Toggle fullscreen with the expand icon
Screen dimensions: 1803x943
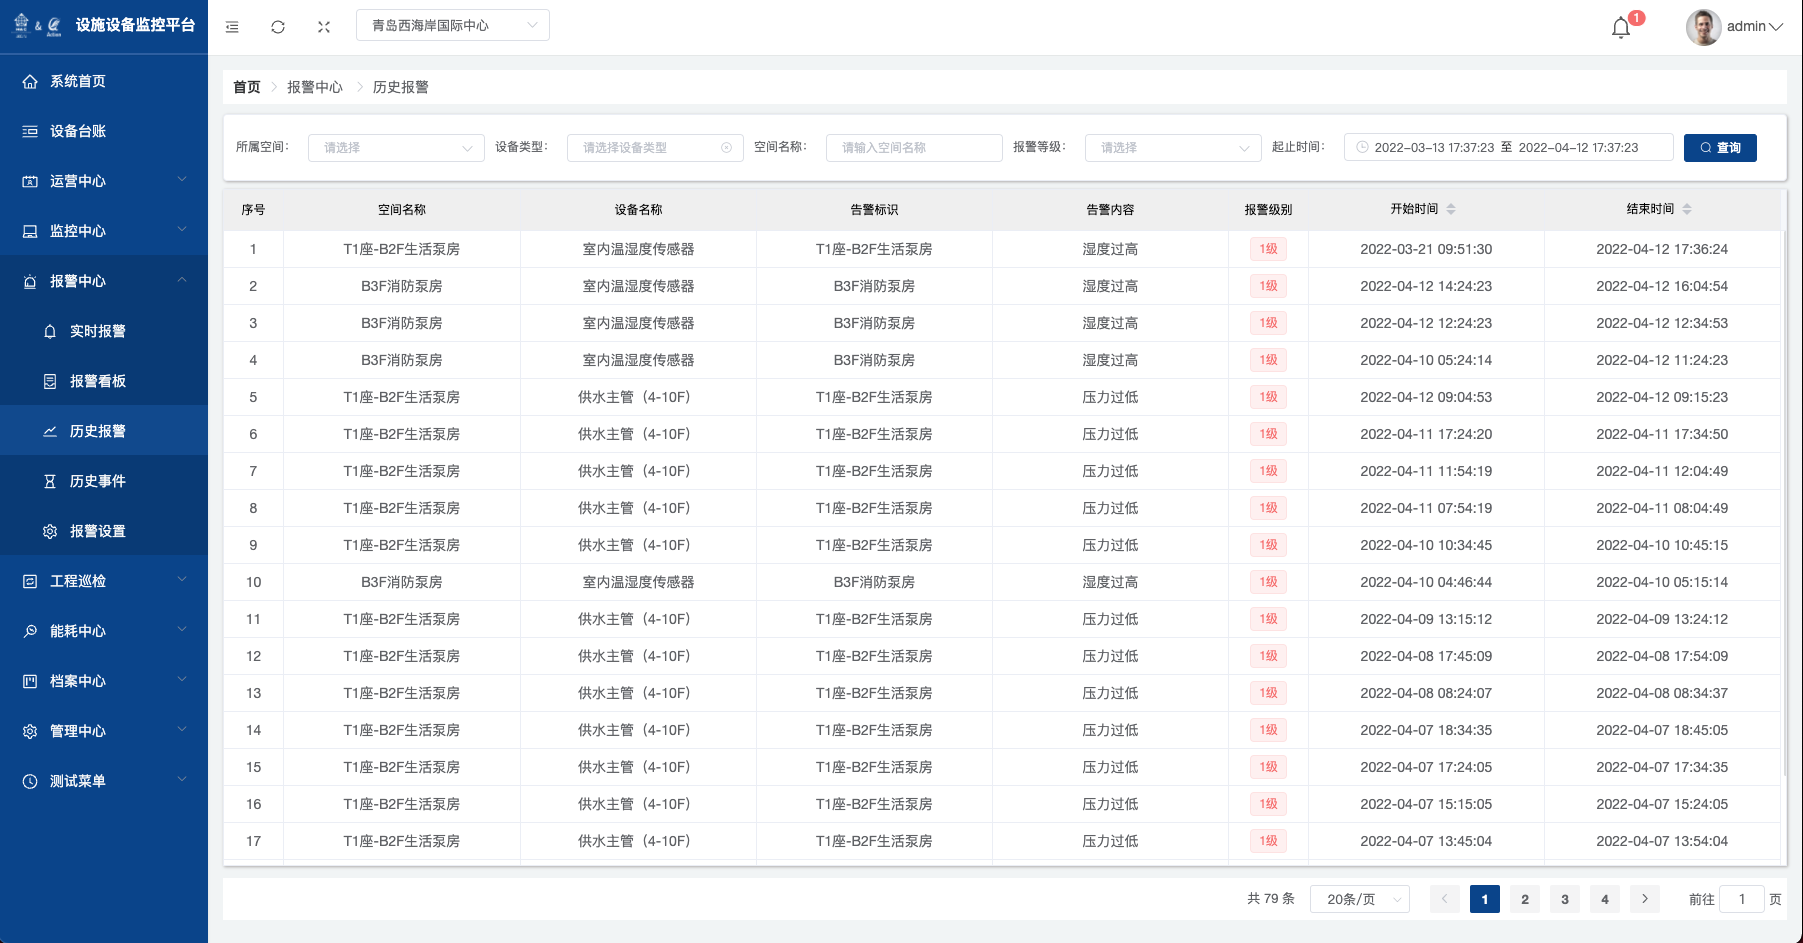click(x=324, y=27)
